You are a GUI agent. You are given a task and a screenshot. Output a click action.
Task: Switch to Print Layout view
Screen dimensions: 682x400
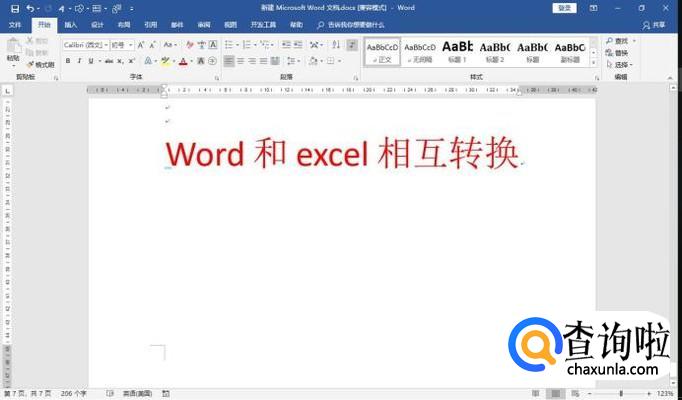[555, 393]
